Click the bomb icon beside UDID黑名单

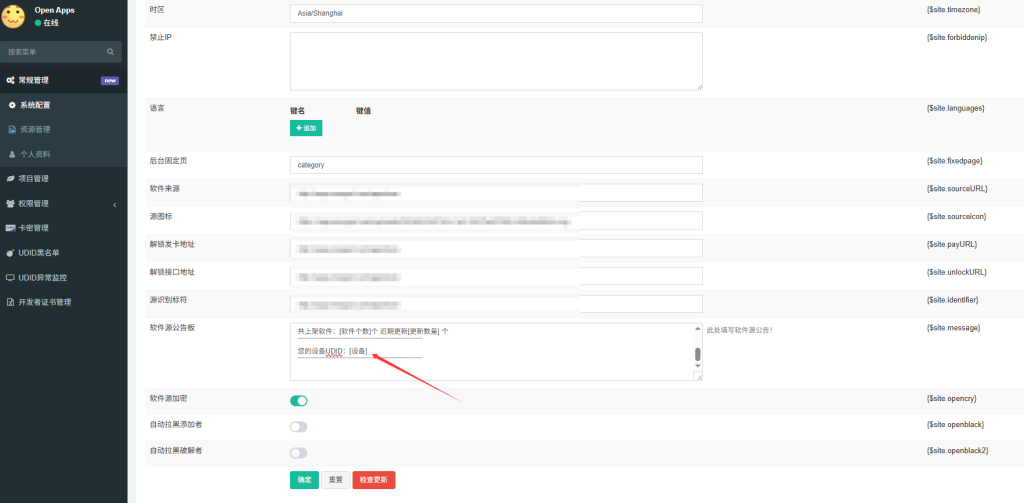click(x=10, y=253)
